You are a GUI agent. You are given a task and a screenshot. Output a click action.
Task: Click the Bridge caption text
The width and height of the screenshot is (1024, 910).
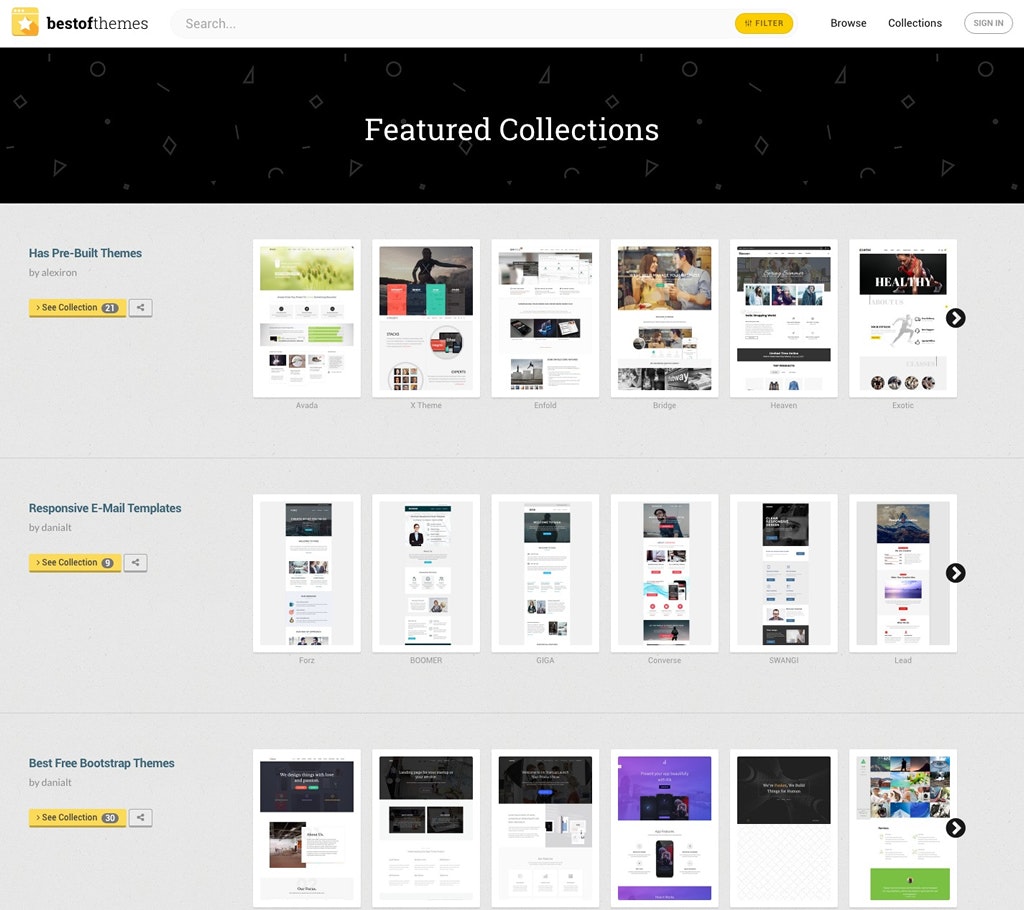click(x=664, y=406)
